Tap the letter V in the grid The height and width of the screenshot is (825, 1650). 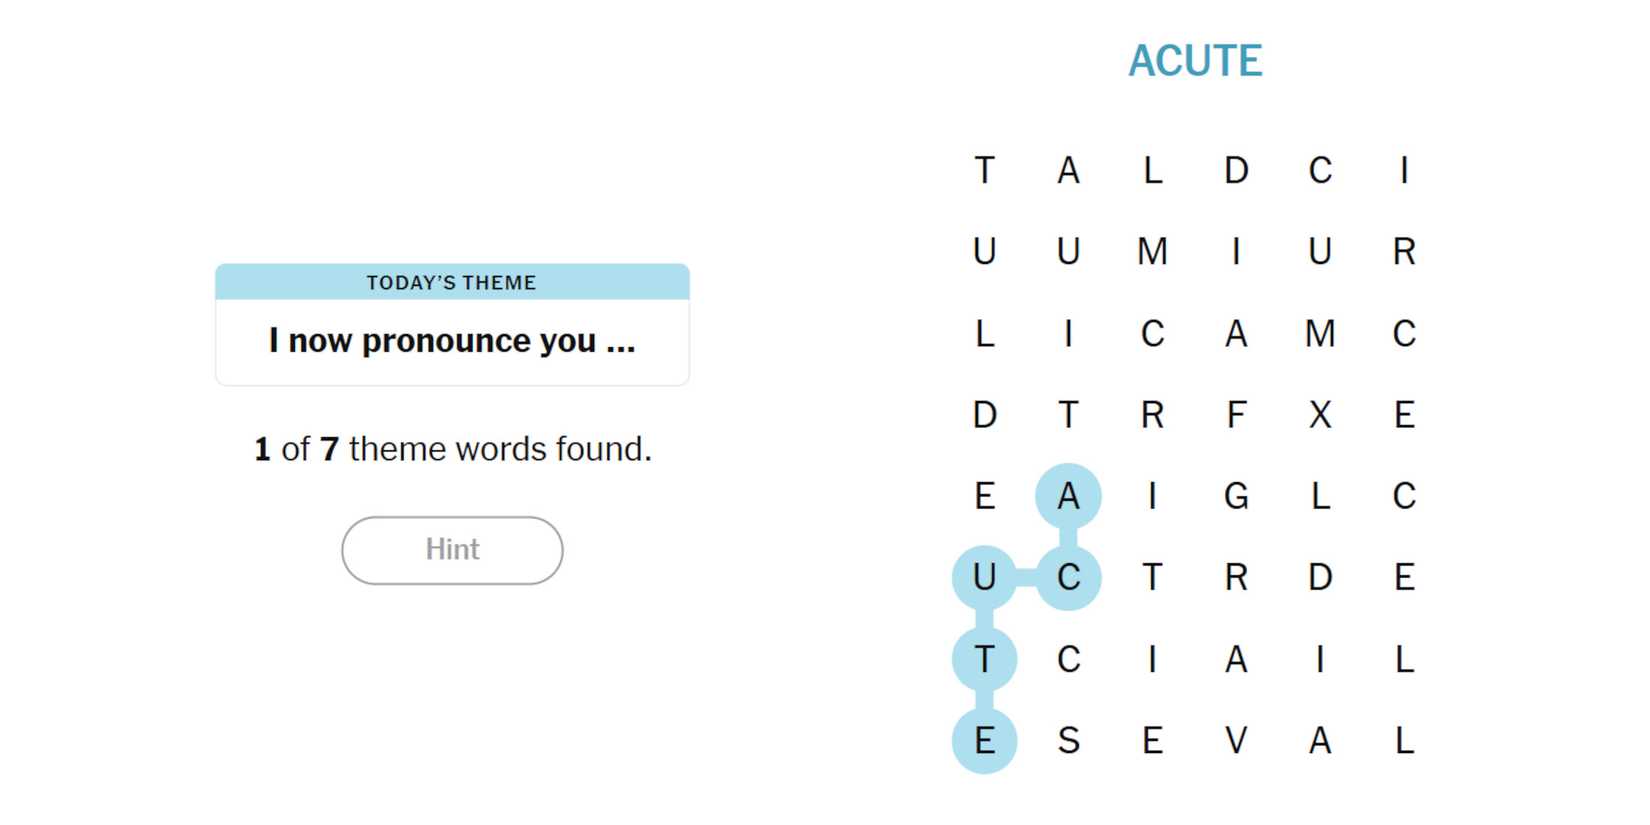coord(1236,741)
